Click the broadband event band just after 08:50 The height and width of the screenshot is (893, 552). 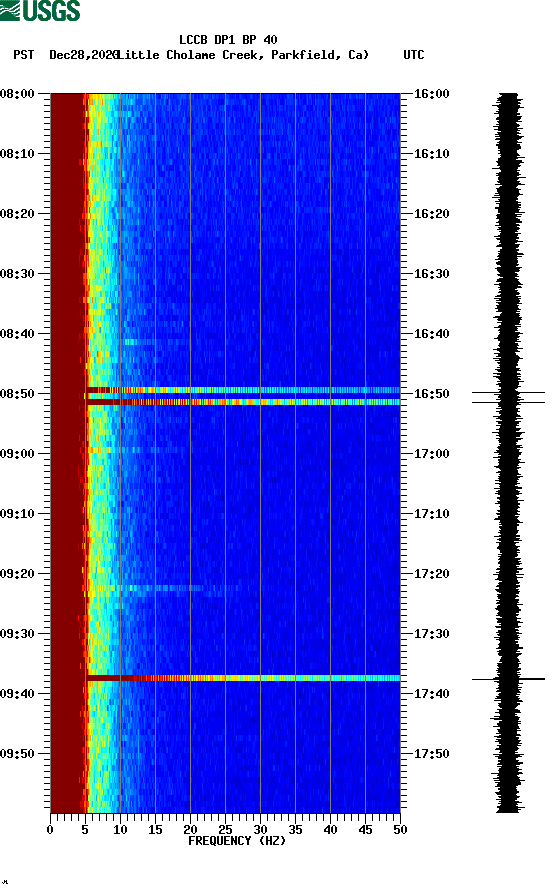(x=243, y=402)
